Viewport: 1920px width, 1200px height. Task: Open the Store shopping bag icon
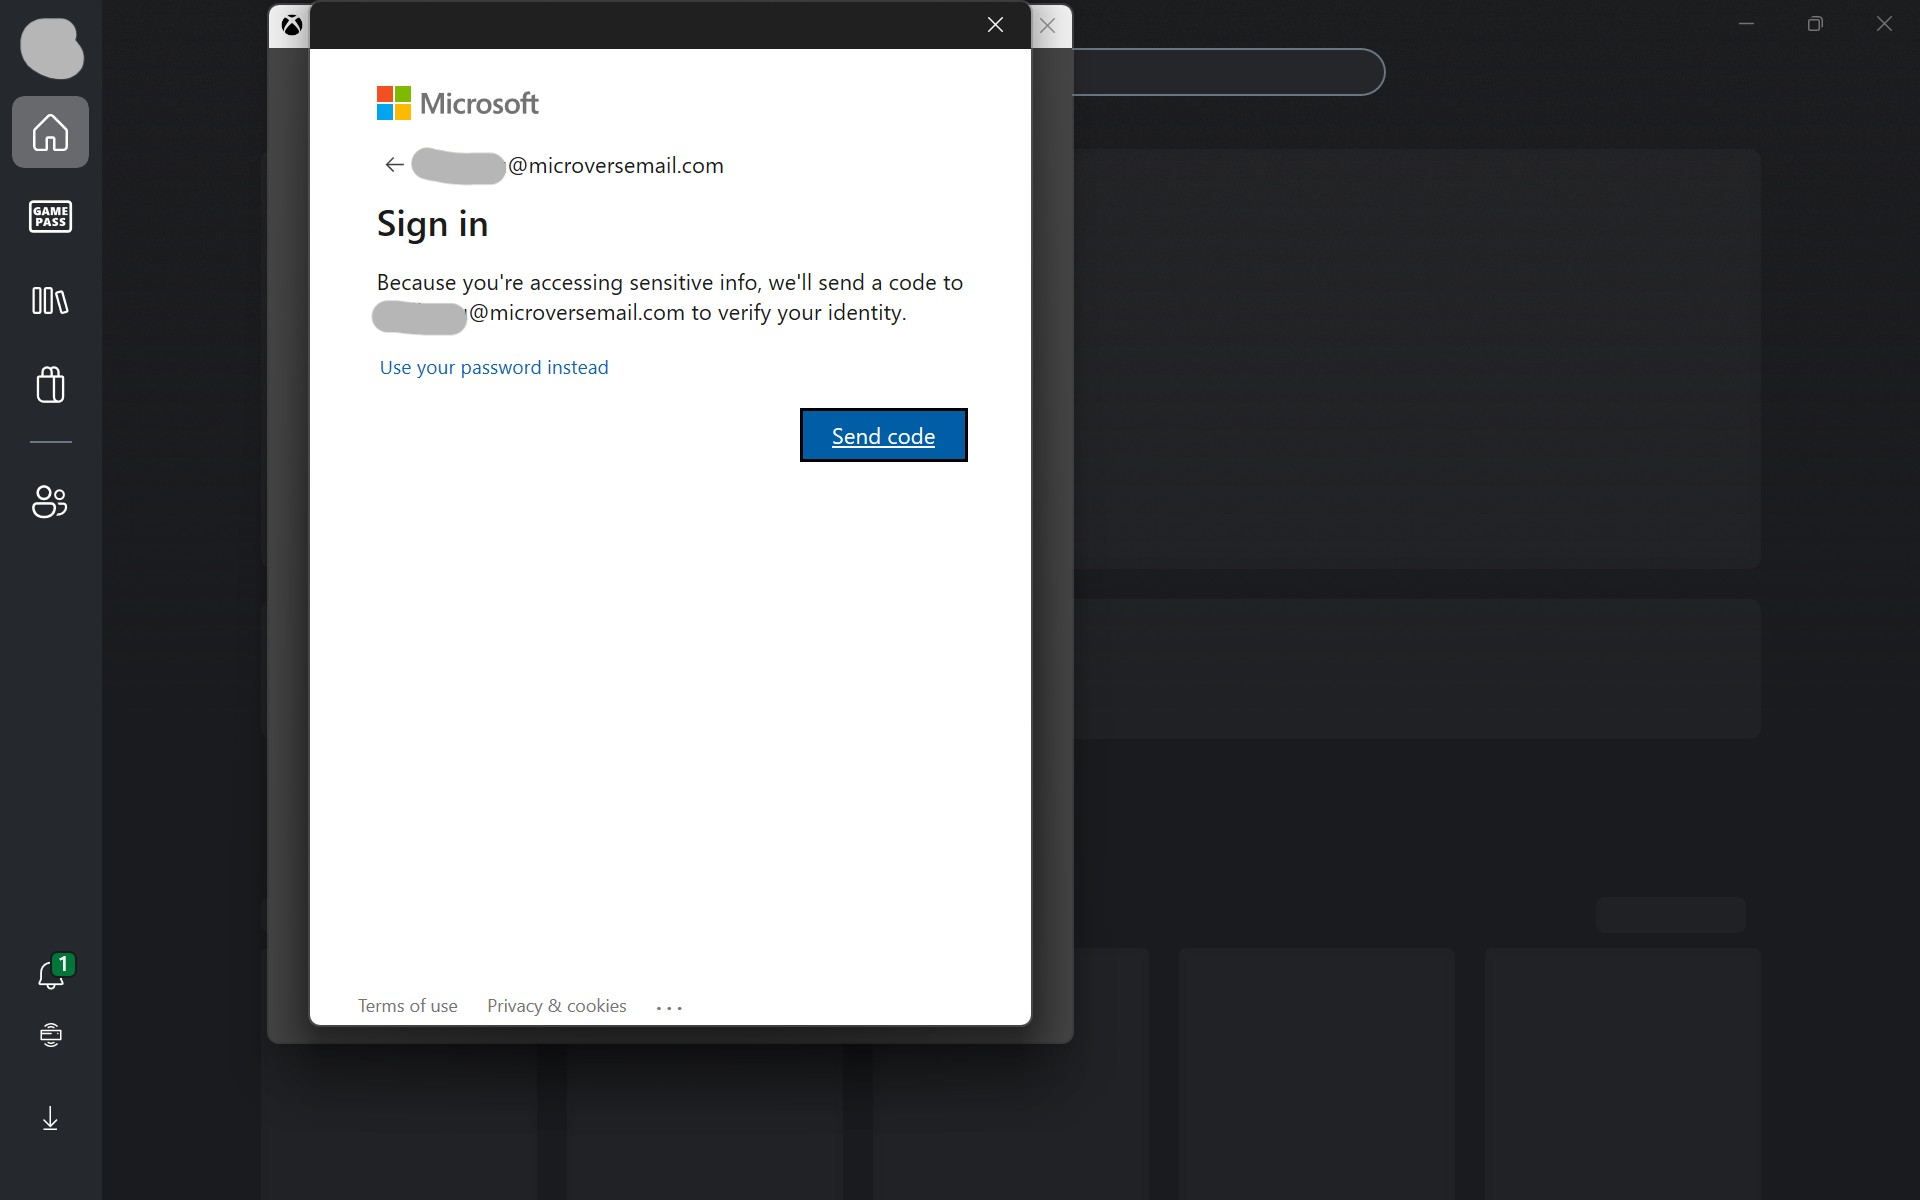click(x=50, y=384)
